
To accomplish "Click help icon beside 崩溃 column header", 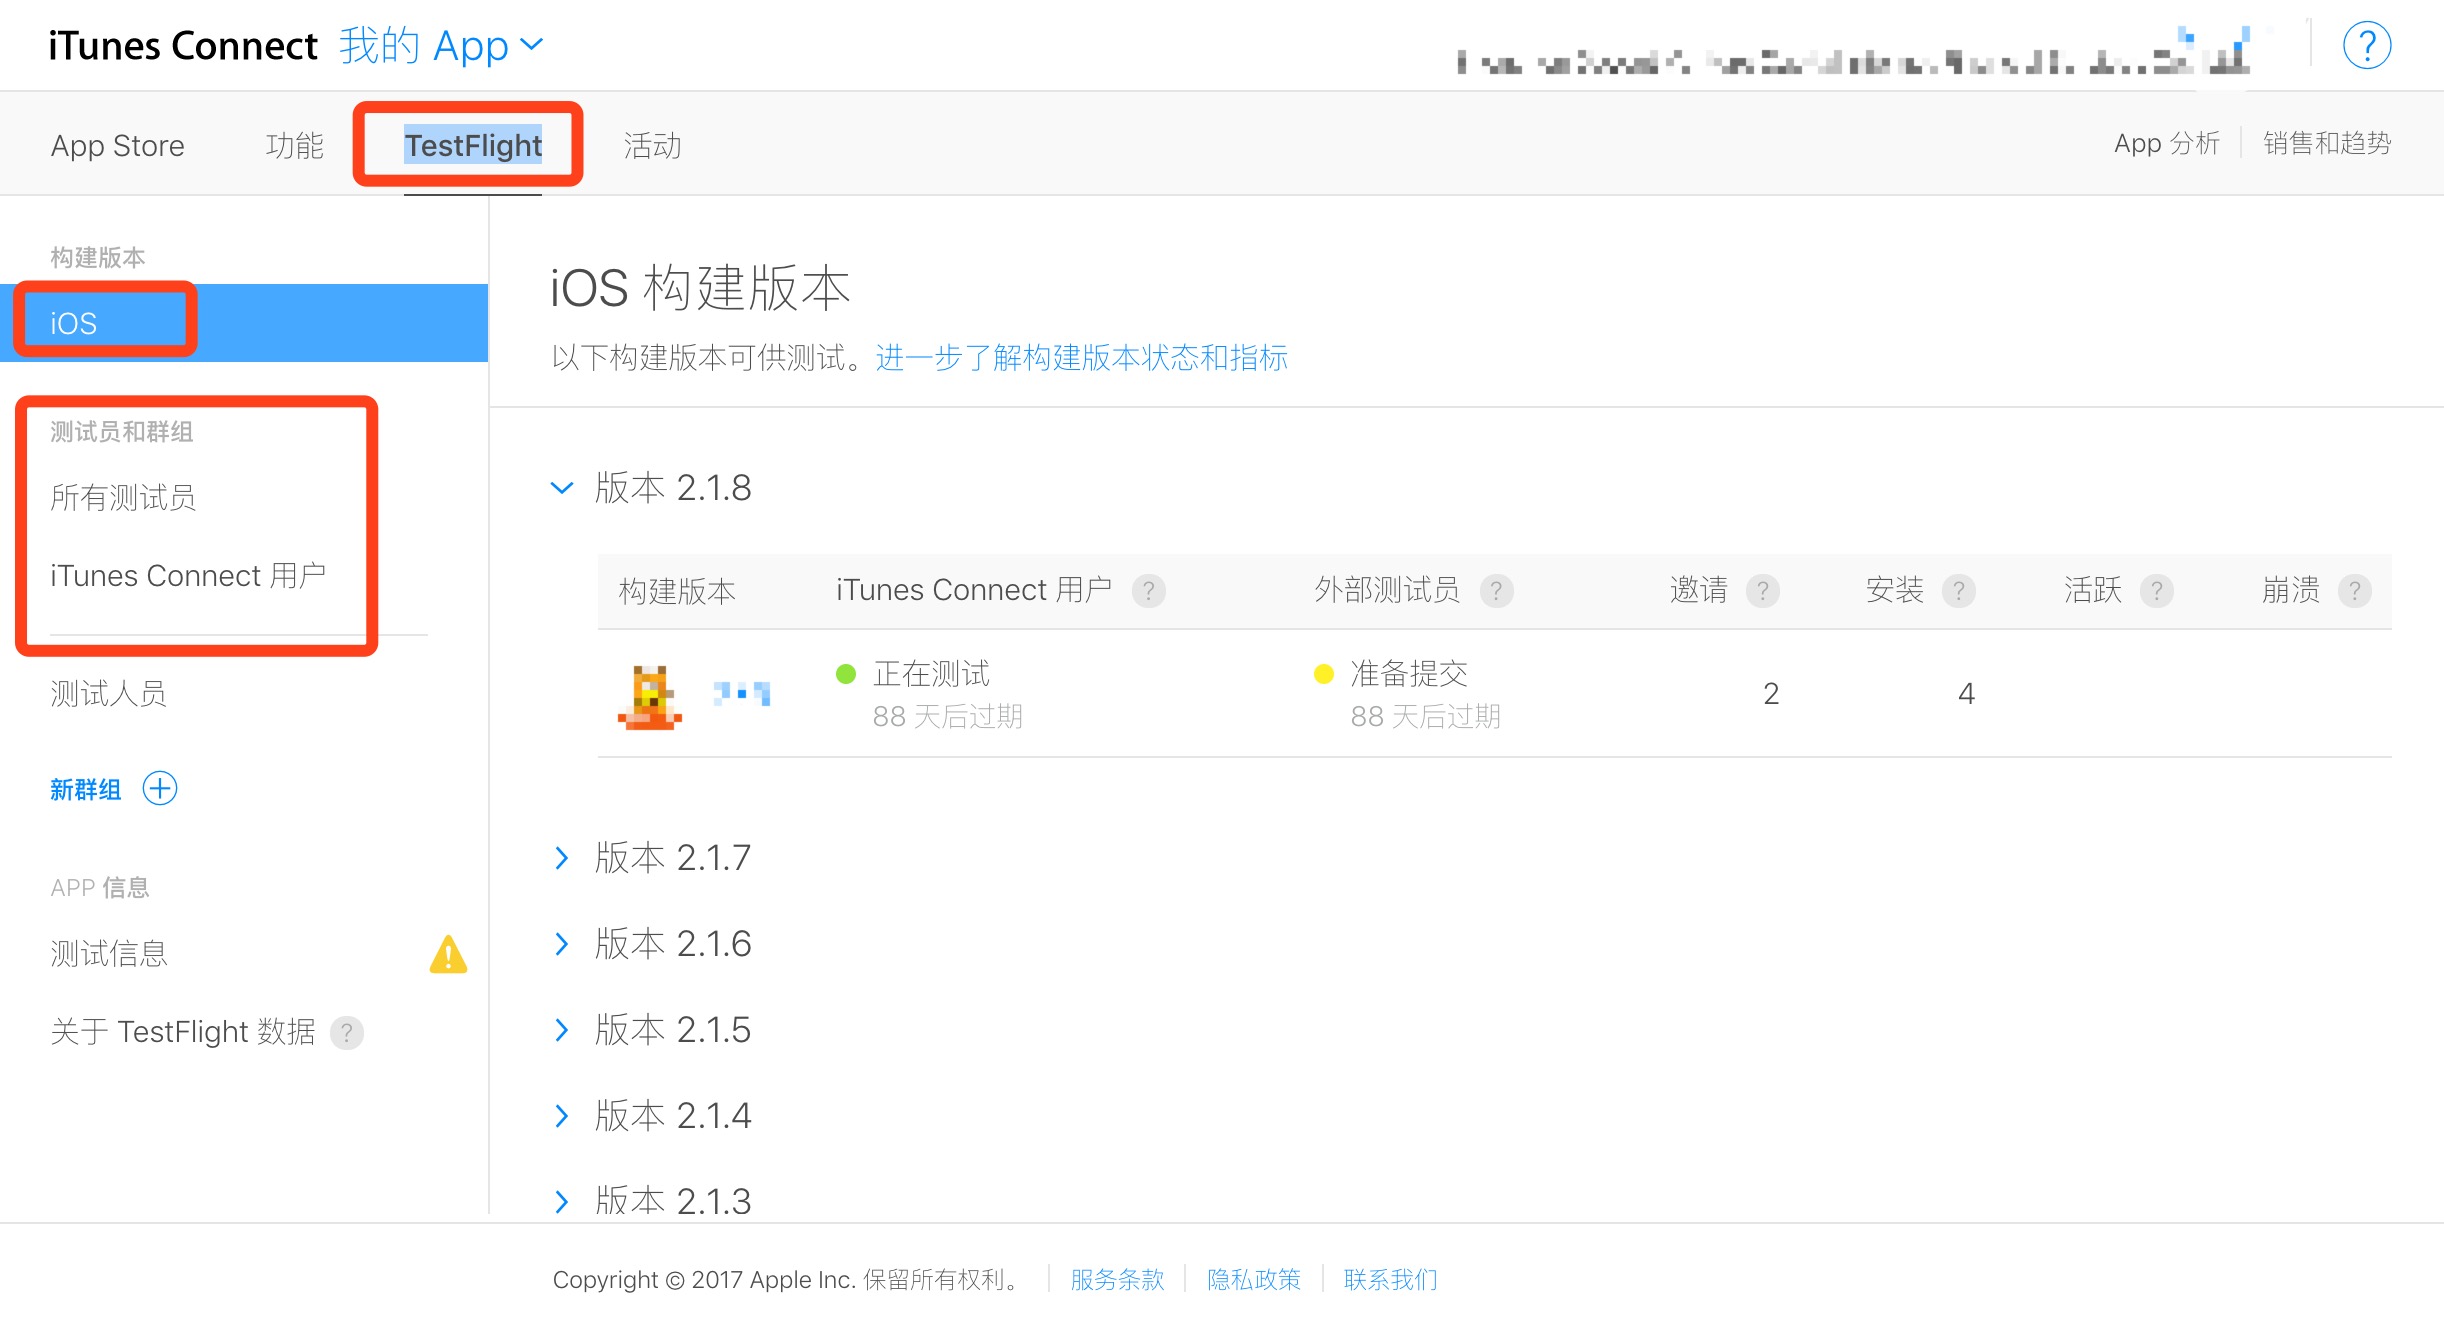I will [x=2355, y=591].
